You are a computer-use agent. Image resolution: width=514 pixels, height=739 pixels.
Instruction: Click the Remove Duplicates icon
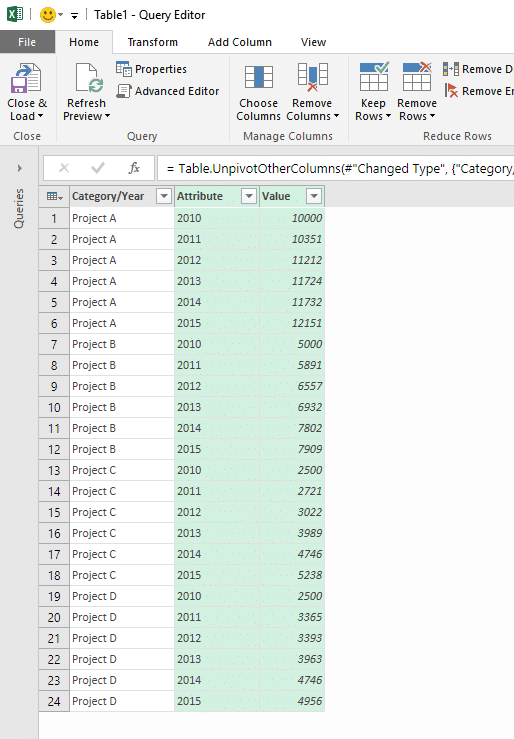click(x=451, y=69)
